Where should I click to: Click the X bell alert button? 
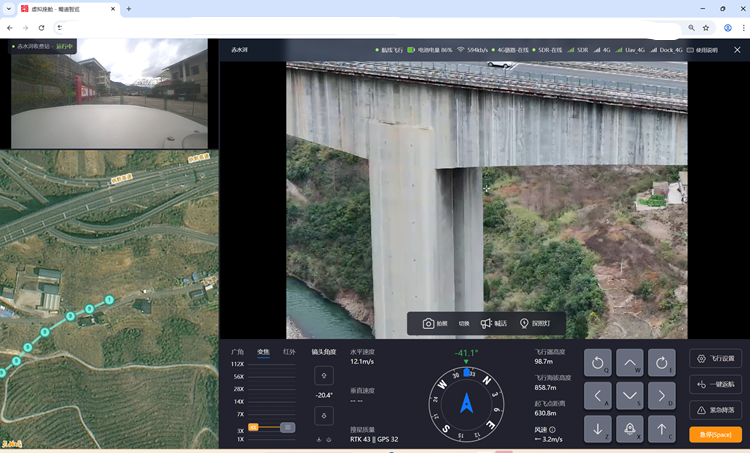click(630, 429)
